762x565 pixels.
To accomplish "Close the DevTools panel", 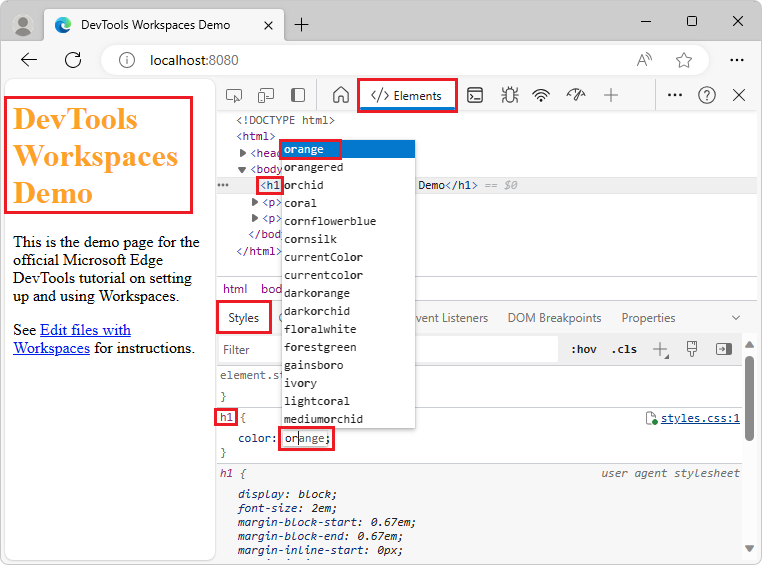I will [739, 95].
